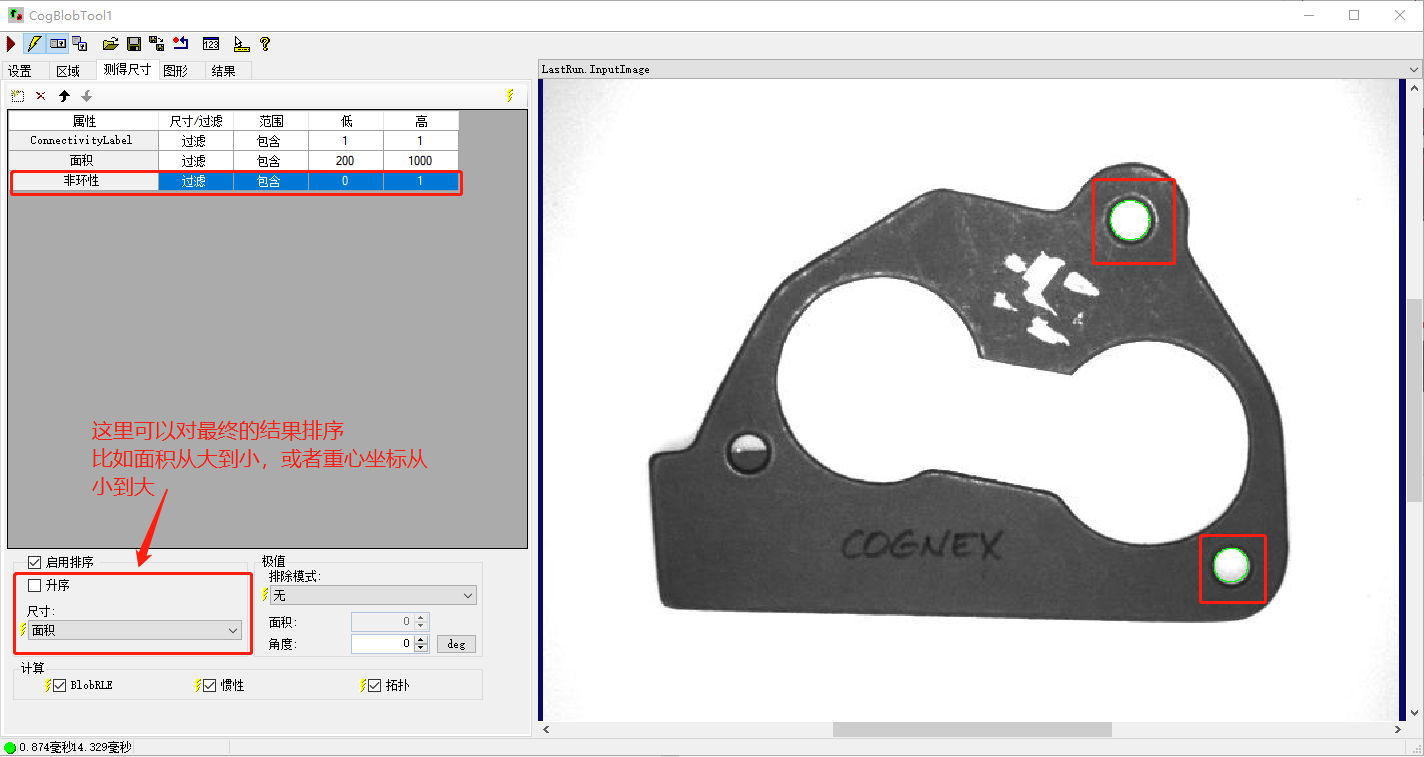Add a new measurement row
1424x757 pixels.
[17, 95]
